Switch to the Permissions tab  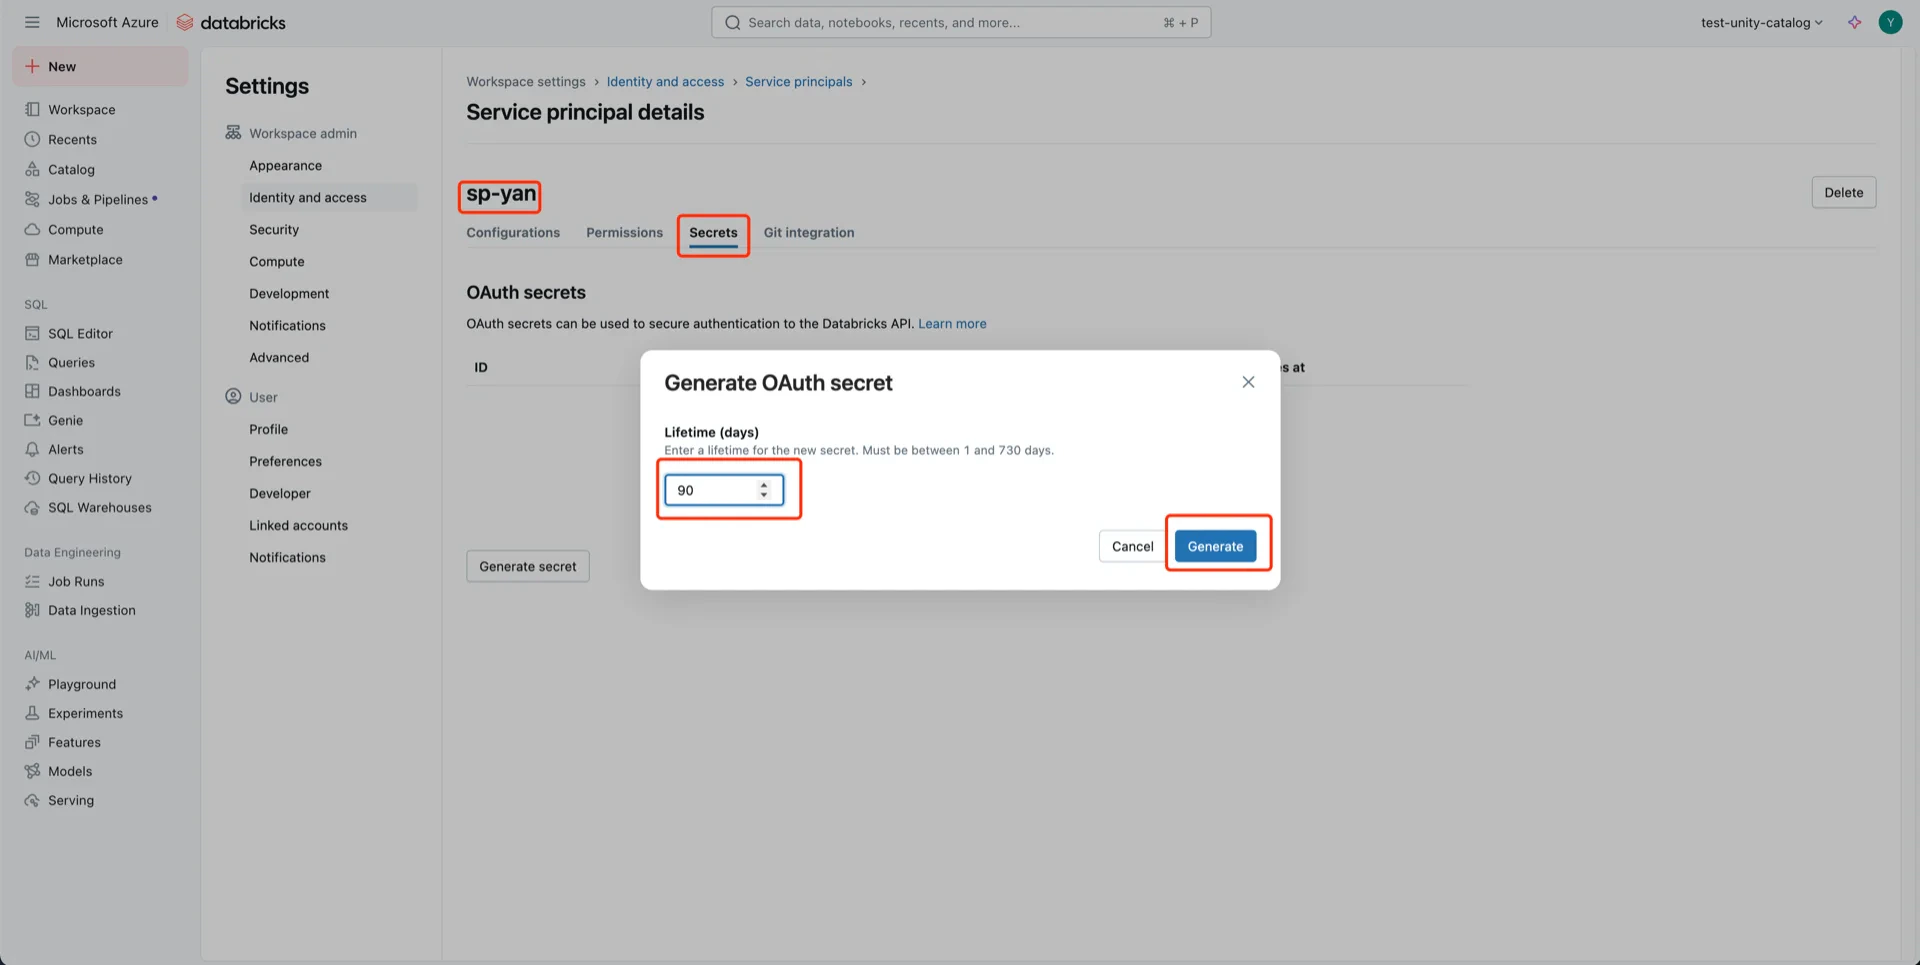[x=624, y=232]
